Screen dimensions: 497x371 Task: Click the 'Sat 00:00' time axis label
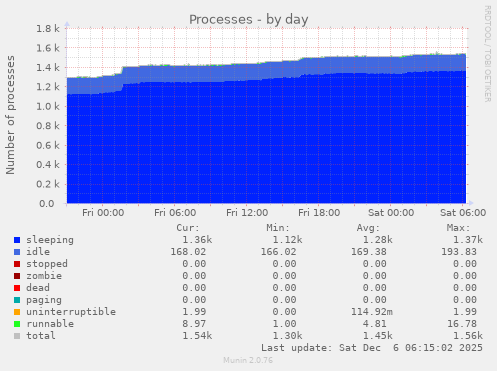tap(391, 213)
